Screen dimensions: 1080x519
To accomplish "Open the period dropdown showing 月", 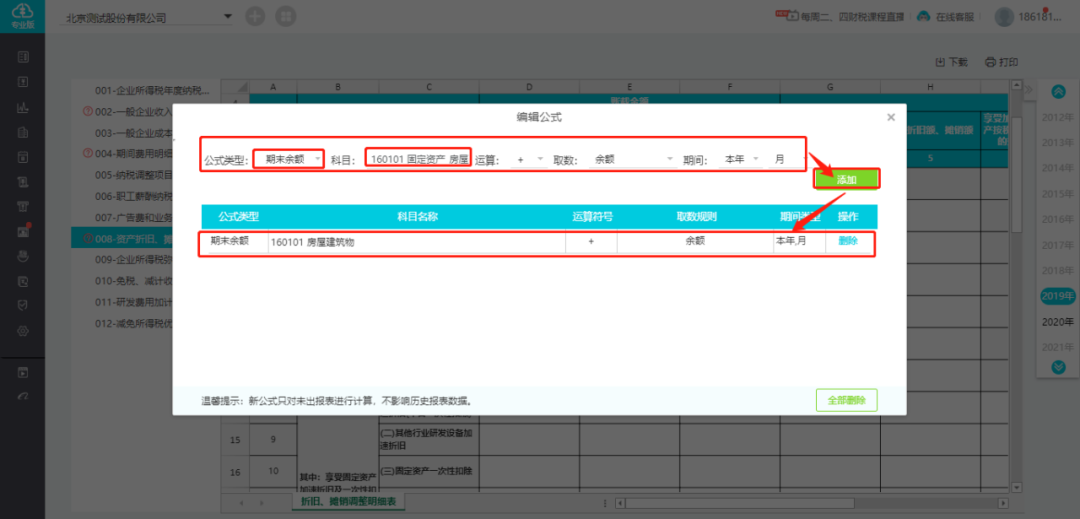I will 788,159.
